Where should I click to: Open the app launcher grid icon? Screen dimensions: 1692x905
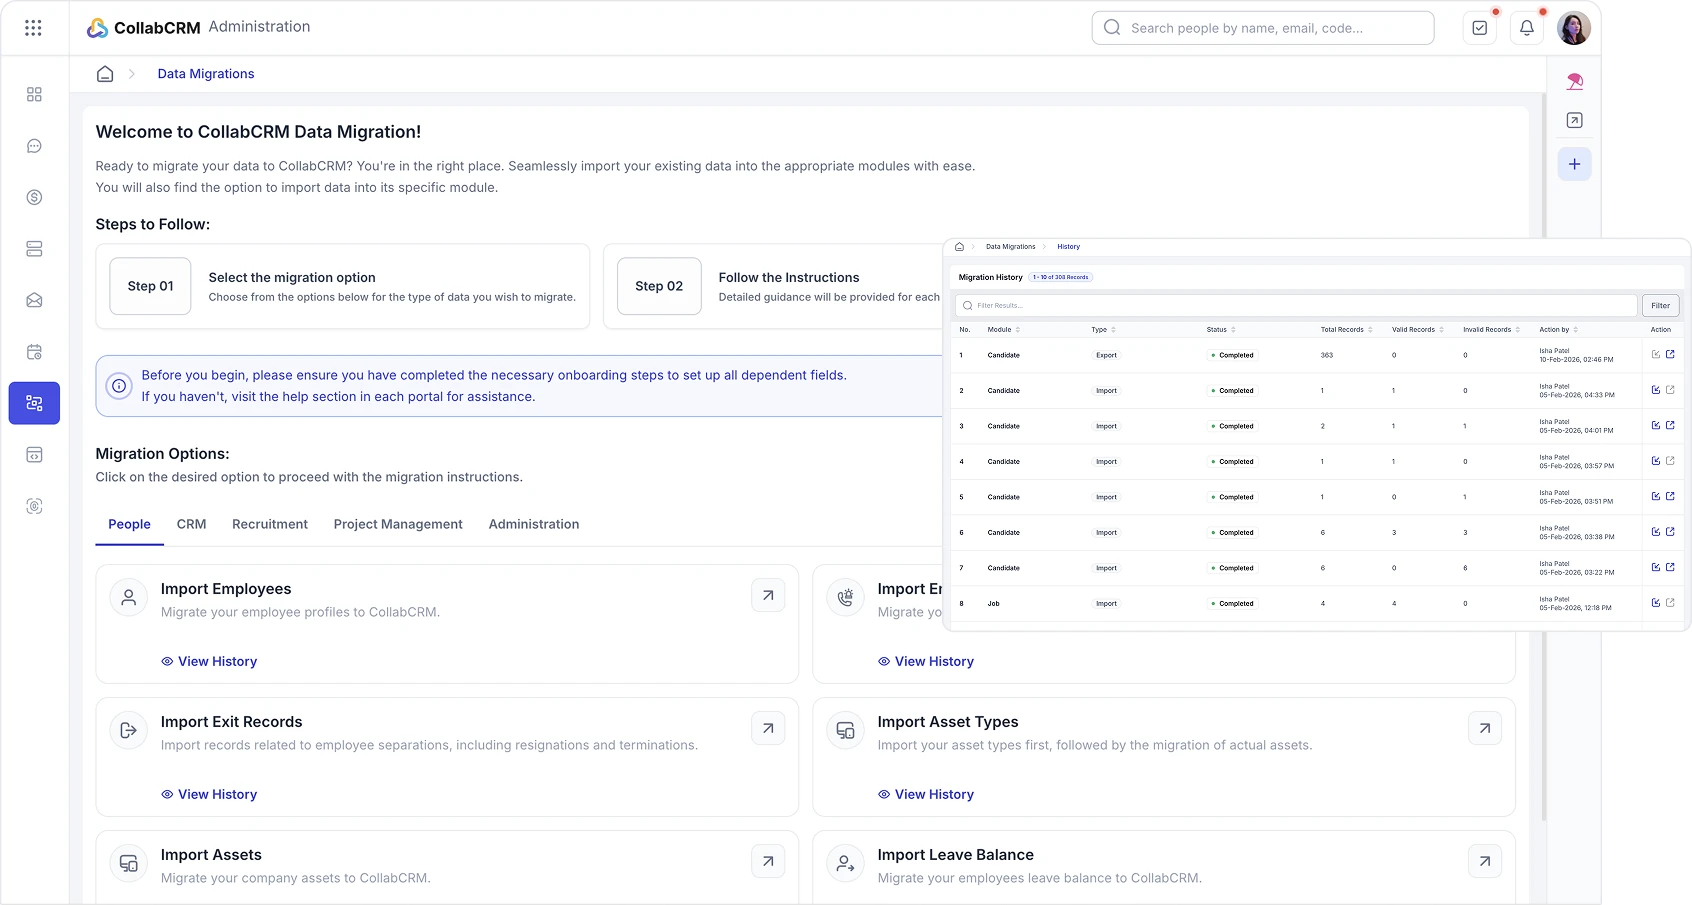[x=33, y=28]
